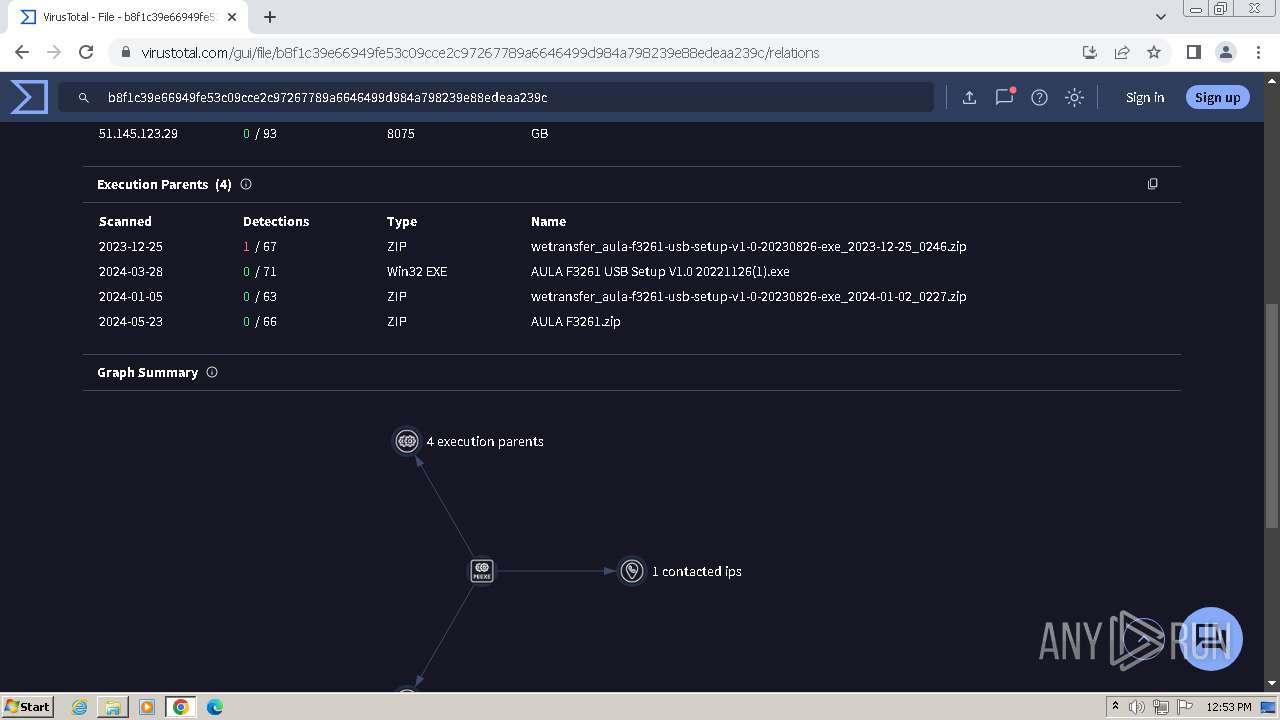Open Microsoft Edge from taskbar
1280x720 pixels.
[x=214, y=707]
